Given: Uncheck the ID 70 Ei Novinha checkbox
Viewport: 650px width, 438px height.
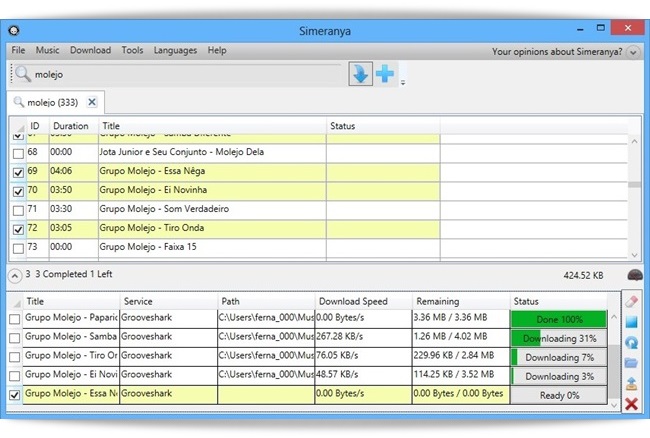Looking at the screenshot, I should 18,191.
